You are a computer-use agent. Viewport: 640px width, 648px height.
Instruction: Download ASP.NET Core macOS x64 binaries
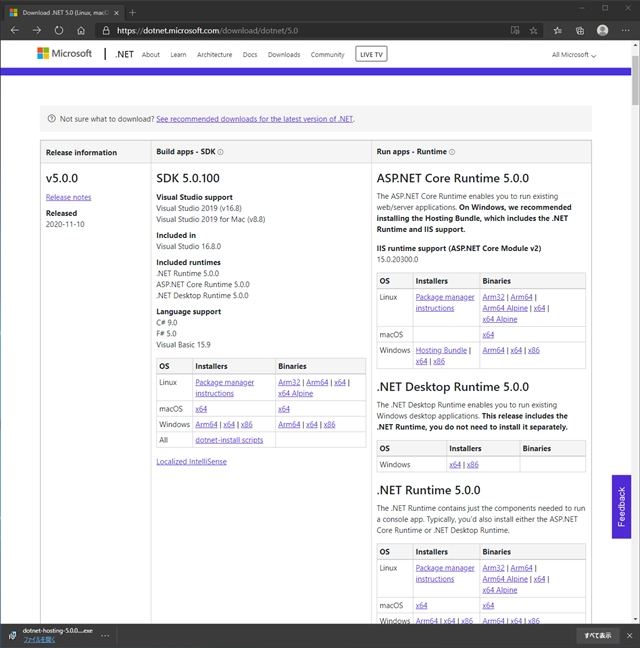[x=488, y=335]
